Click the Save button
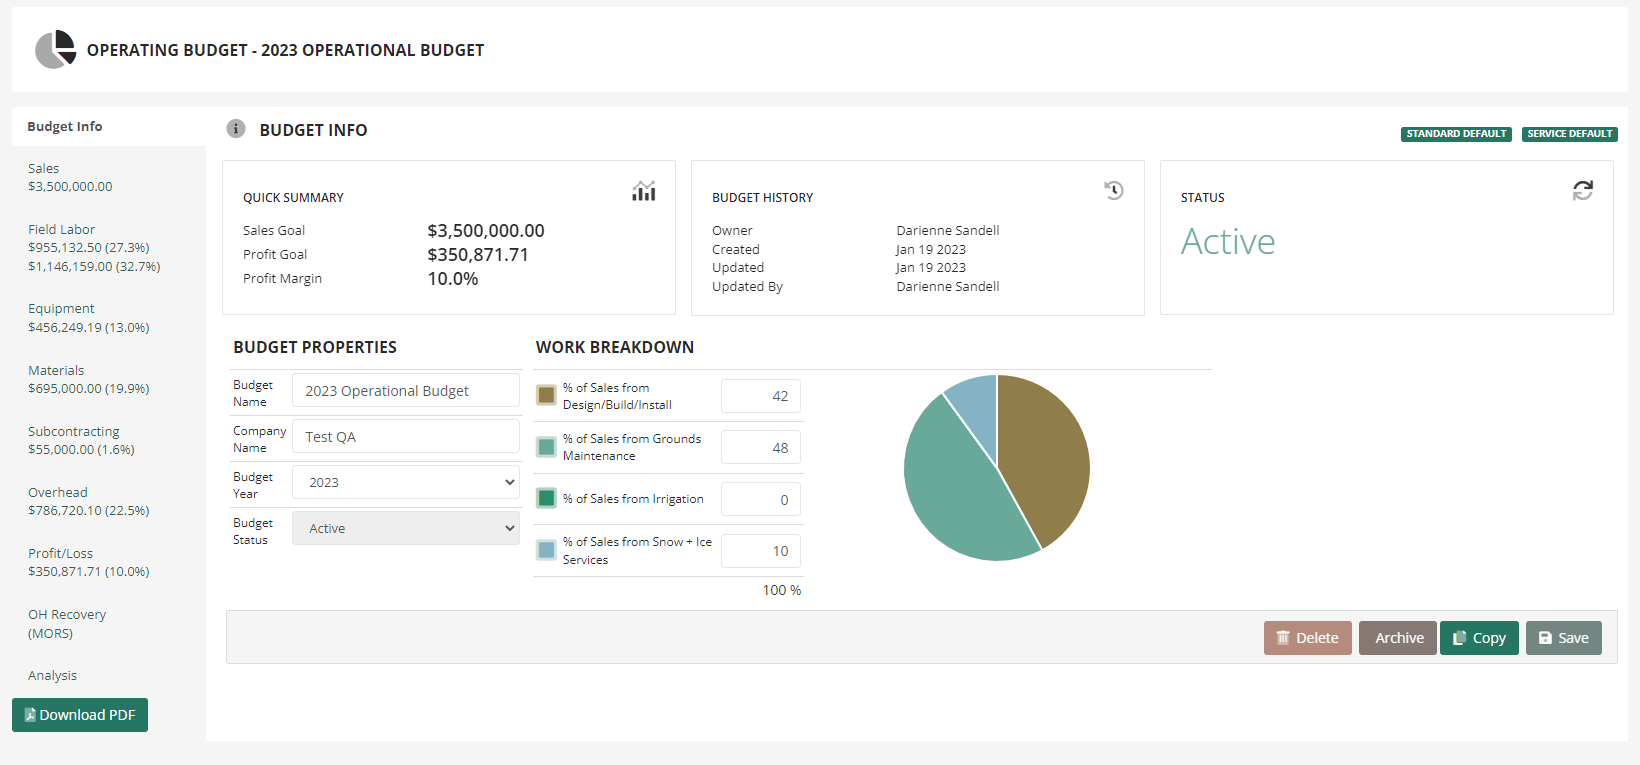 (x=1564, y=638)
